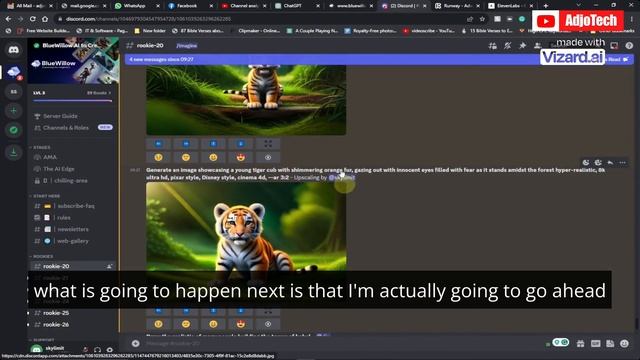Click Add Reaction icon on hovered message
Screen dimensions: 640x360
pos(586,162)
